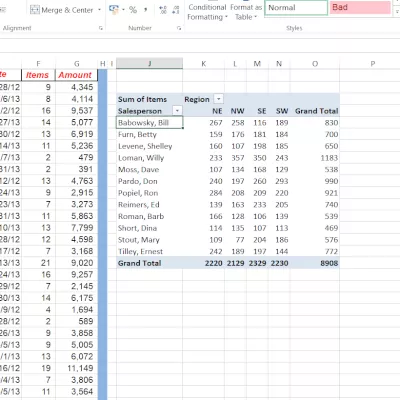
Task: Select the Roman, Barb cell
Action: click(149, 216)
